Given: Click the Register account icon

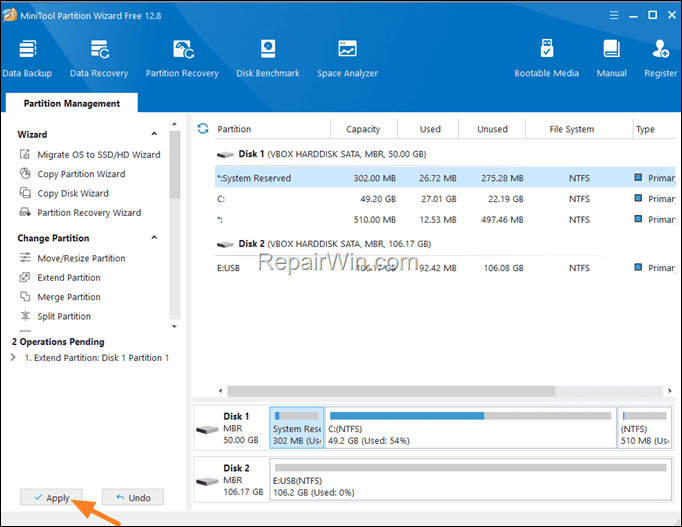Looking at the screenshot, I should [660, 49].
